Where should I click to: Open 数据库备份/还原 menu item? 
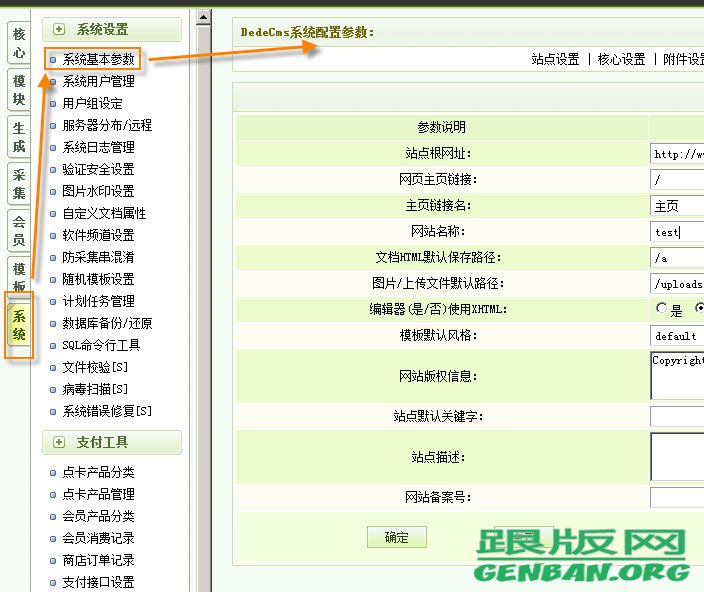(x=107, y=323)
